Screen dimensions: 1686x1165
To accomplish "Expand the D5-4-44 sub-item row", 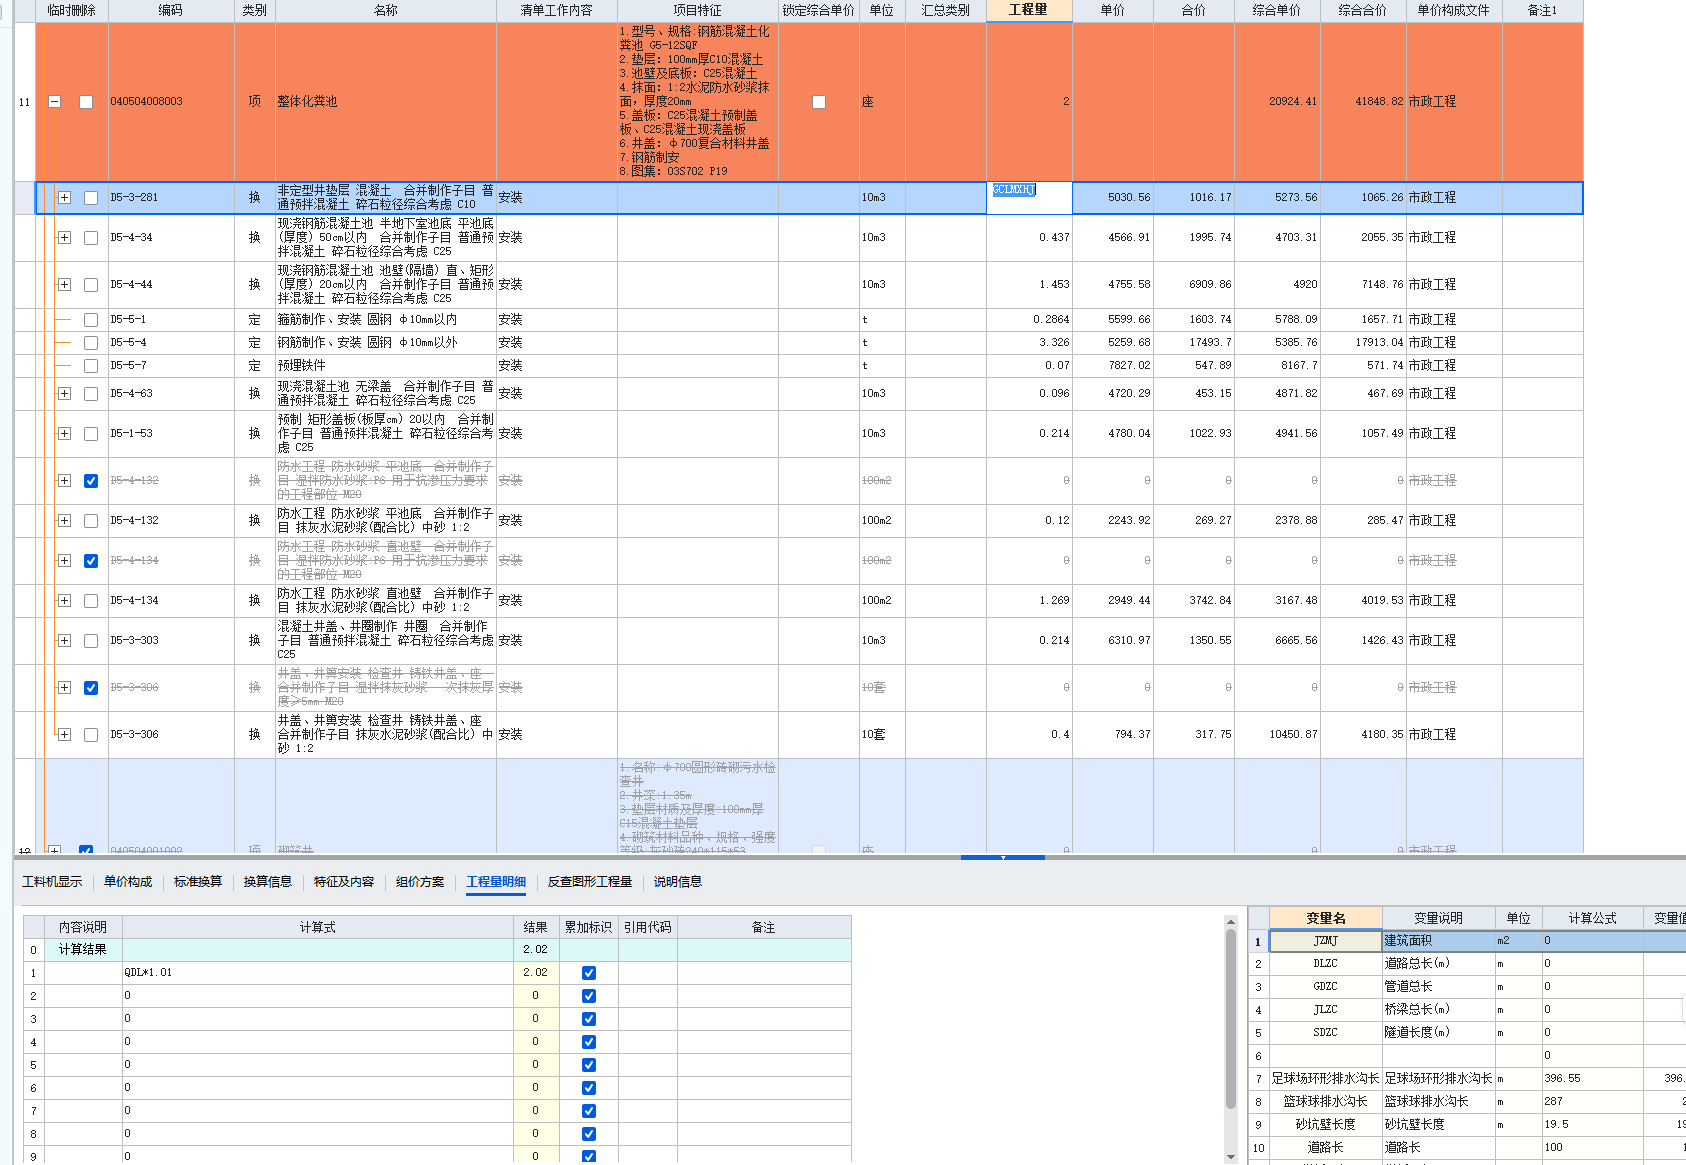I will click(65, 285).
